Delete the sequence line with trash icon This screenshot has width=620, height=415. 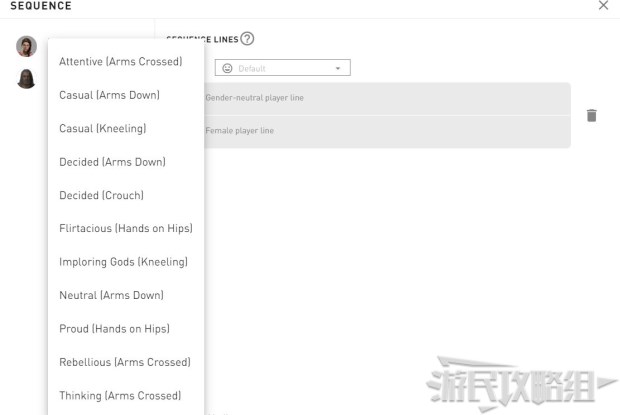pos(592,115)
